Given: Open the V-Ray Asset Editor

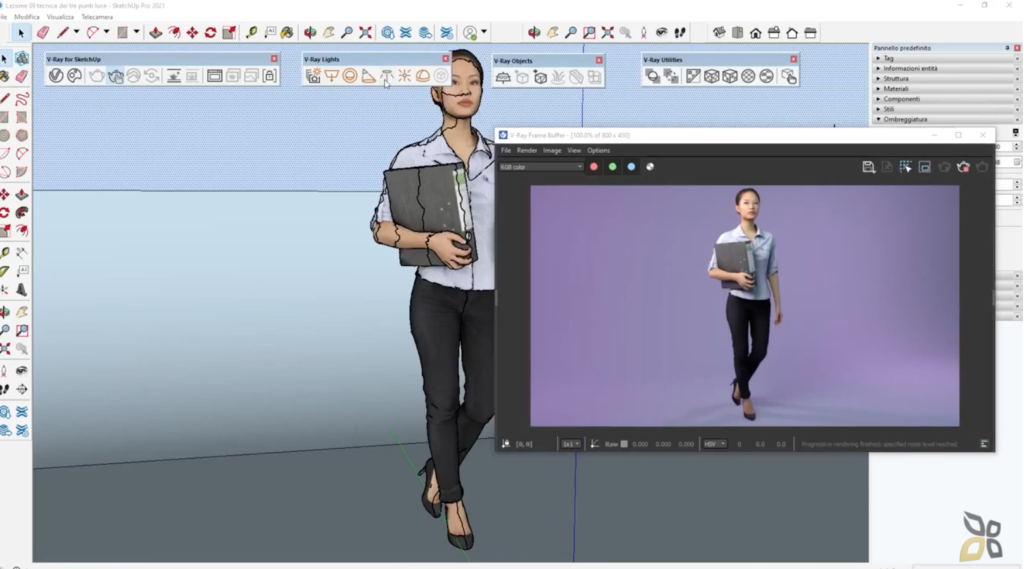Looking at the screenshot, I should [x=56, y=76].
